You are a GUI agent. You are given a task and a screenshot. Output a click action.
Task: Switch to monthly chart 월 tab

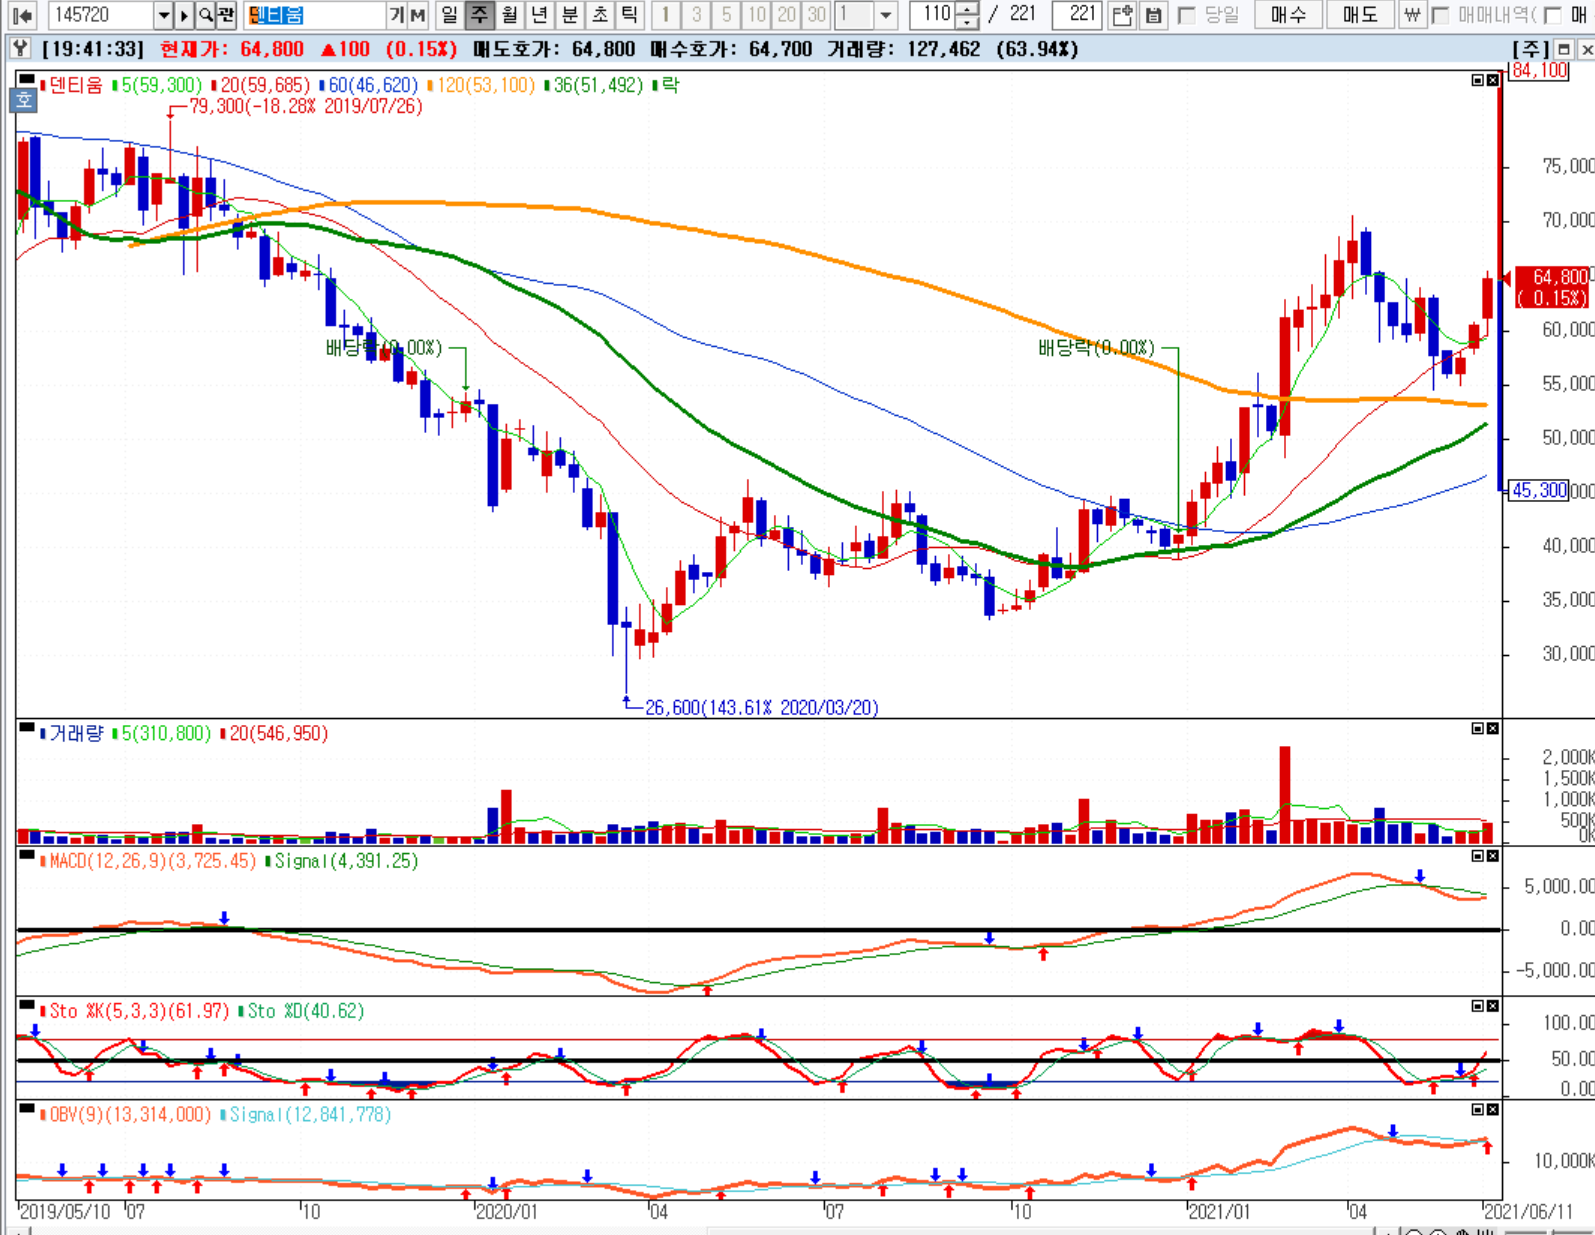click(x=510, y=15)
